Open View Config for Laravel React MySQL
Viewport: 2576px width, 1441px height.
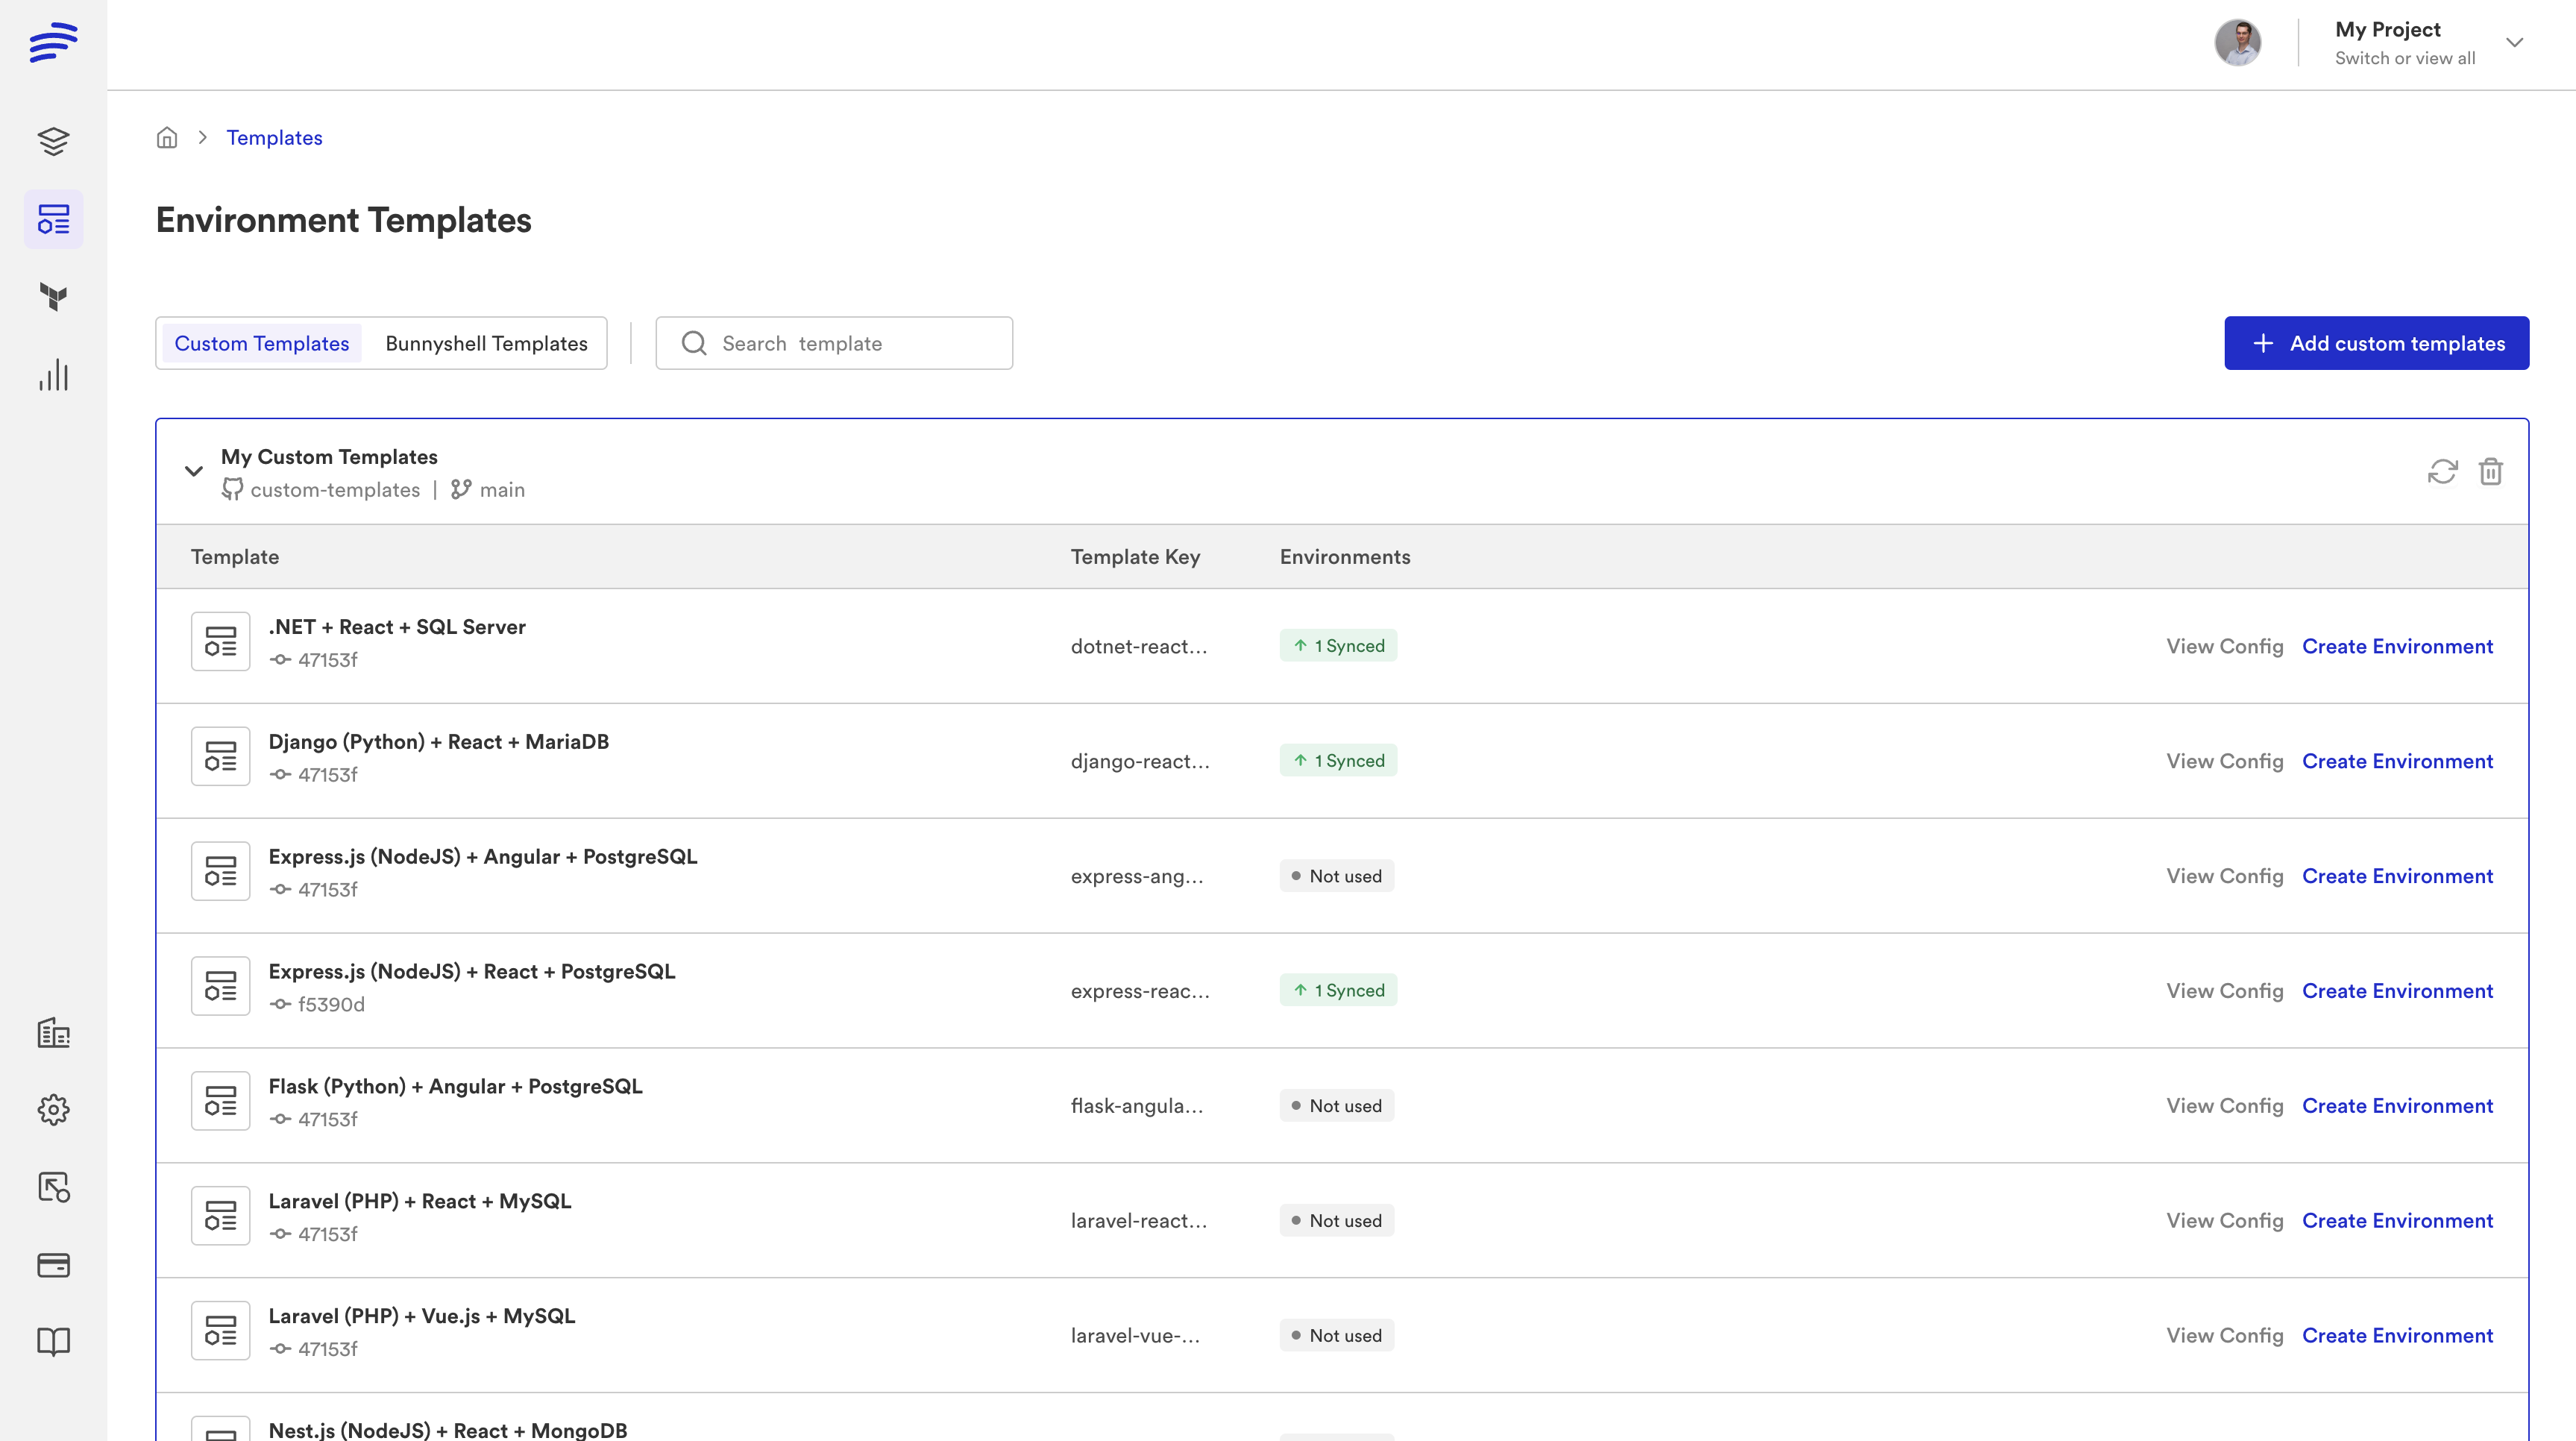pos(2224,1220)
